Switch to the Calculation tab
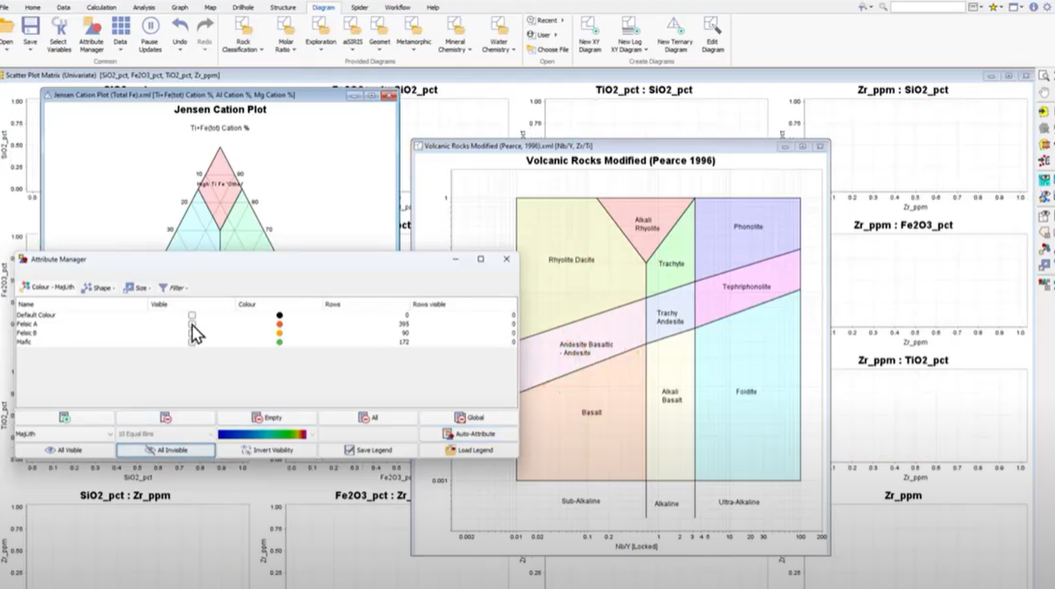The height and width of the screenshot is (589, 1055). 102,7
